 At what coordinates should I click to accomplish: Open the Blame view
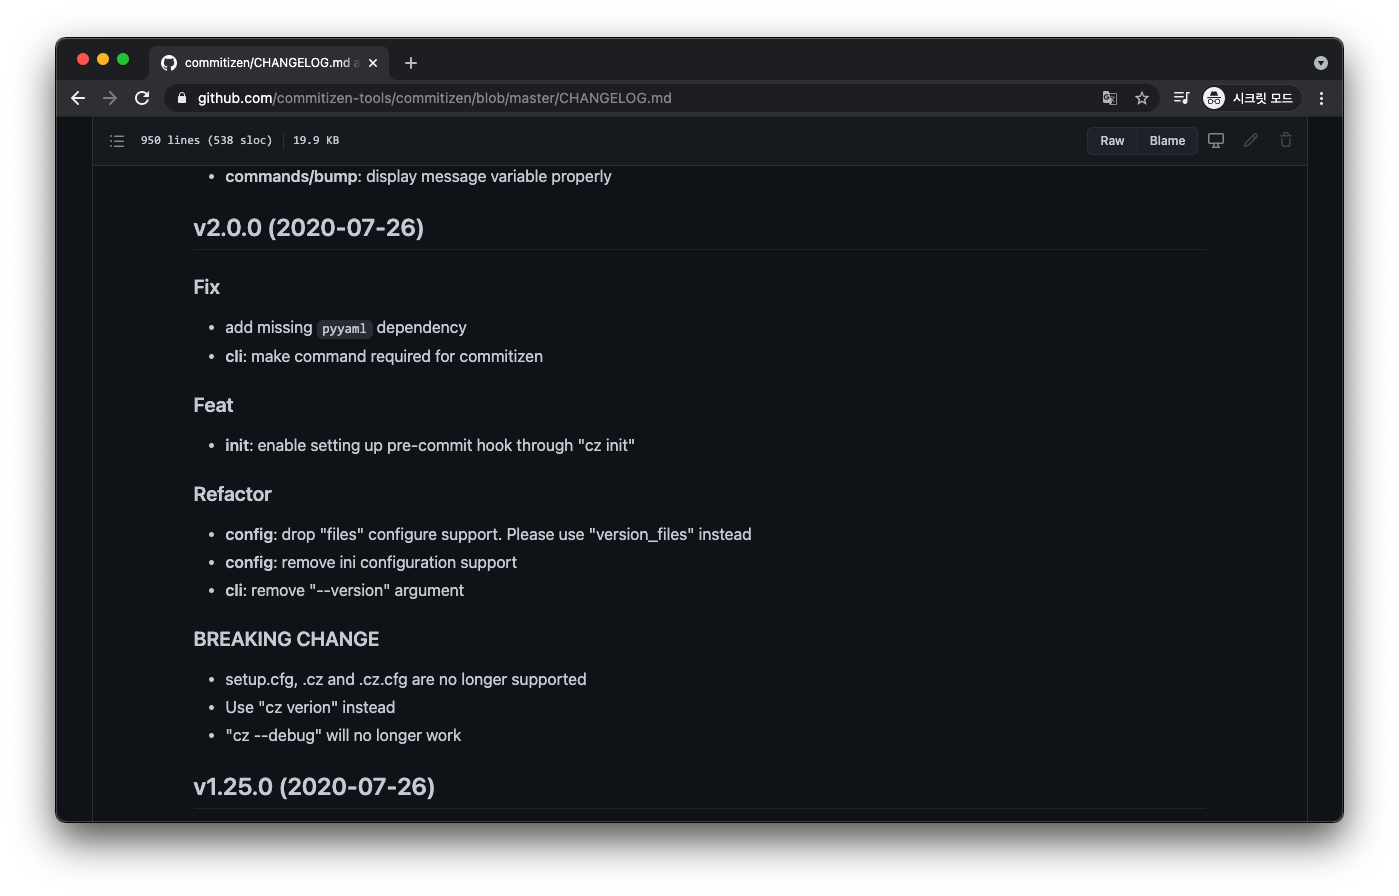(1167, 141)
